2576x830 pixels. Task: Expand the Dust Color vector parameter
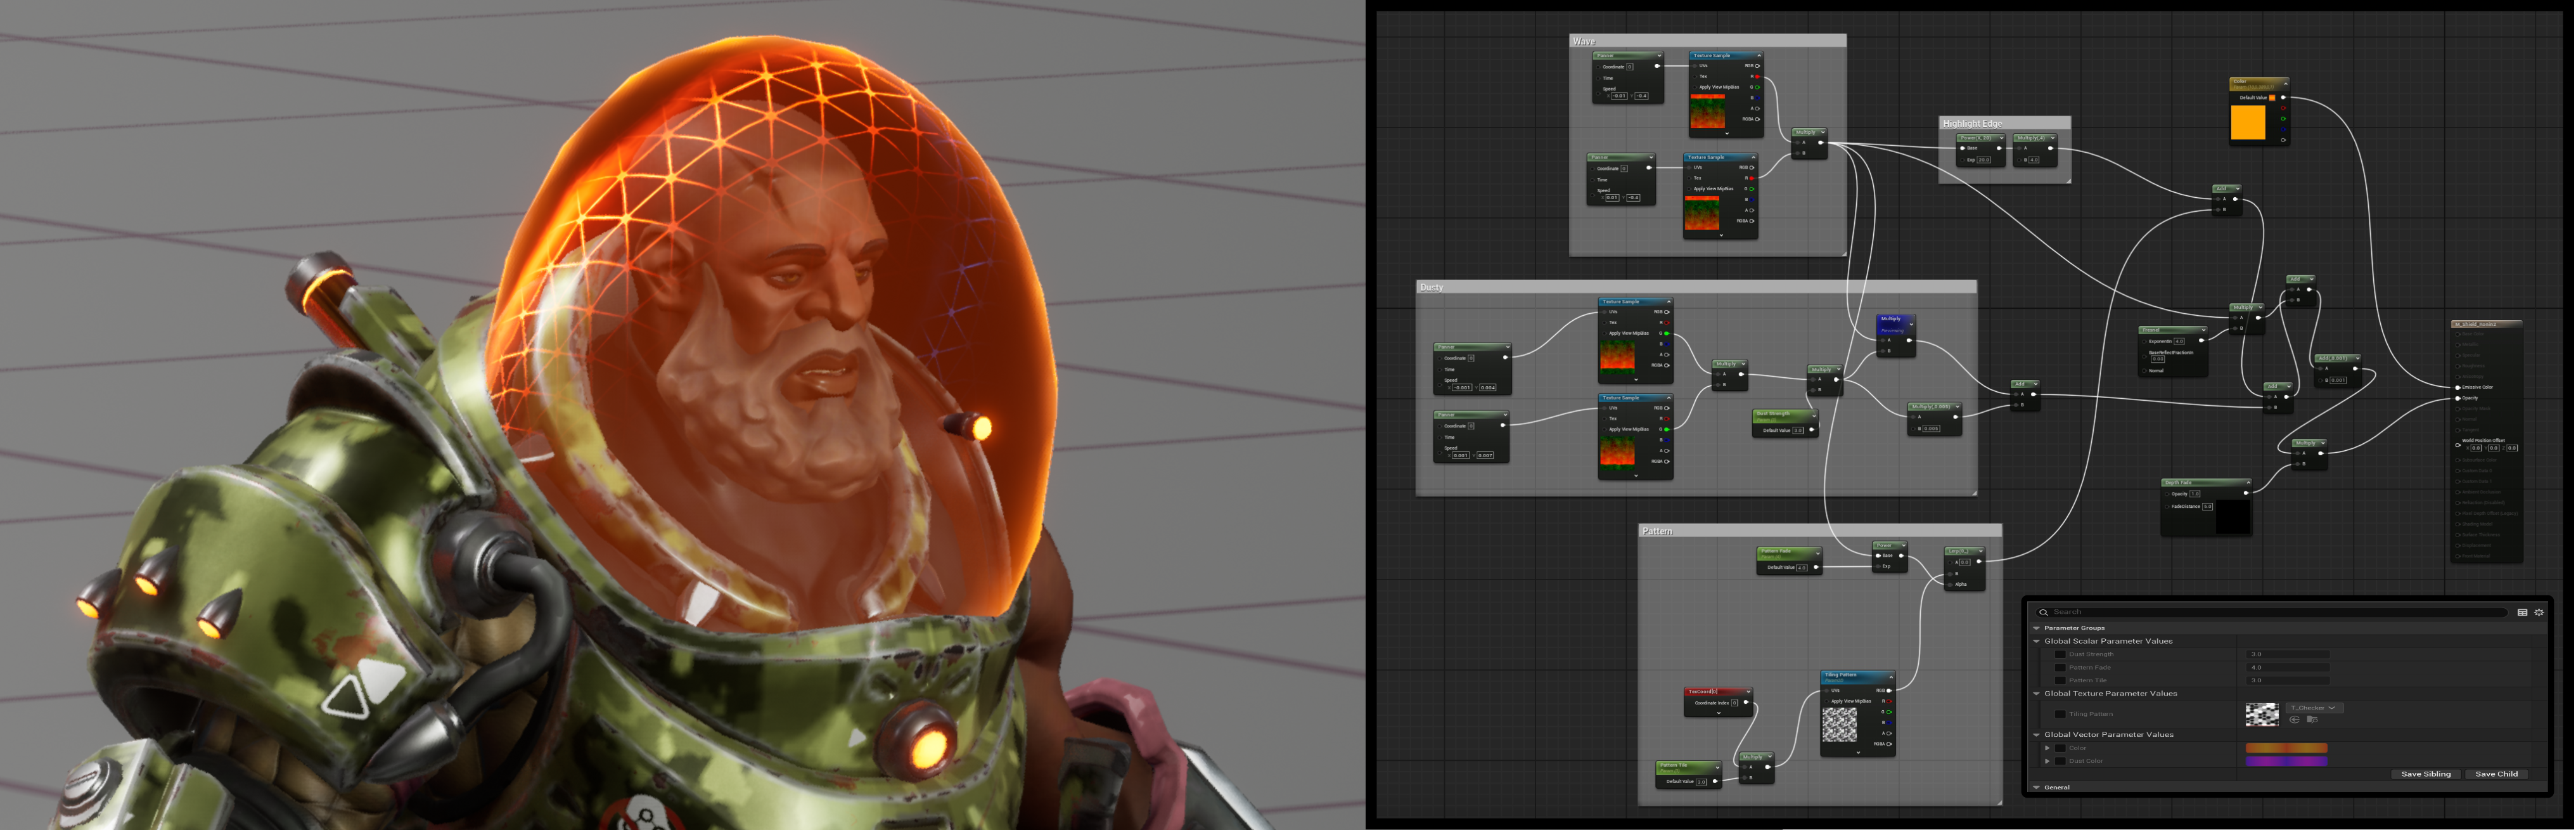pos(2047,761)
